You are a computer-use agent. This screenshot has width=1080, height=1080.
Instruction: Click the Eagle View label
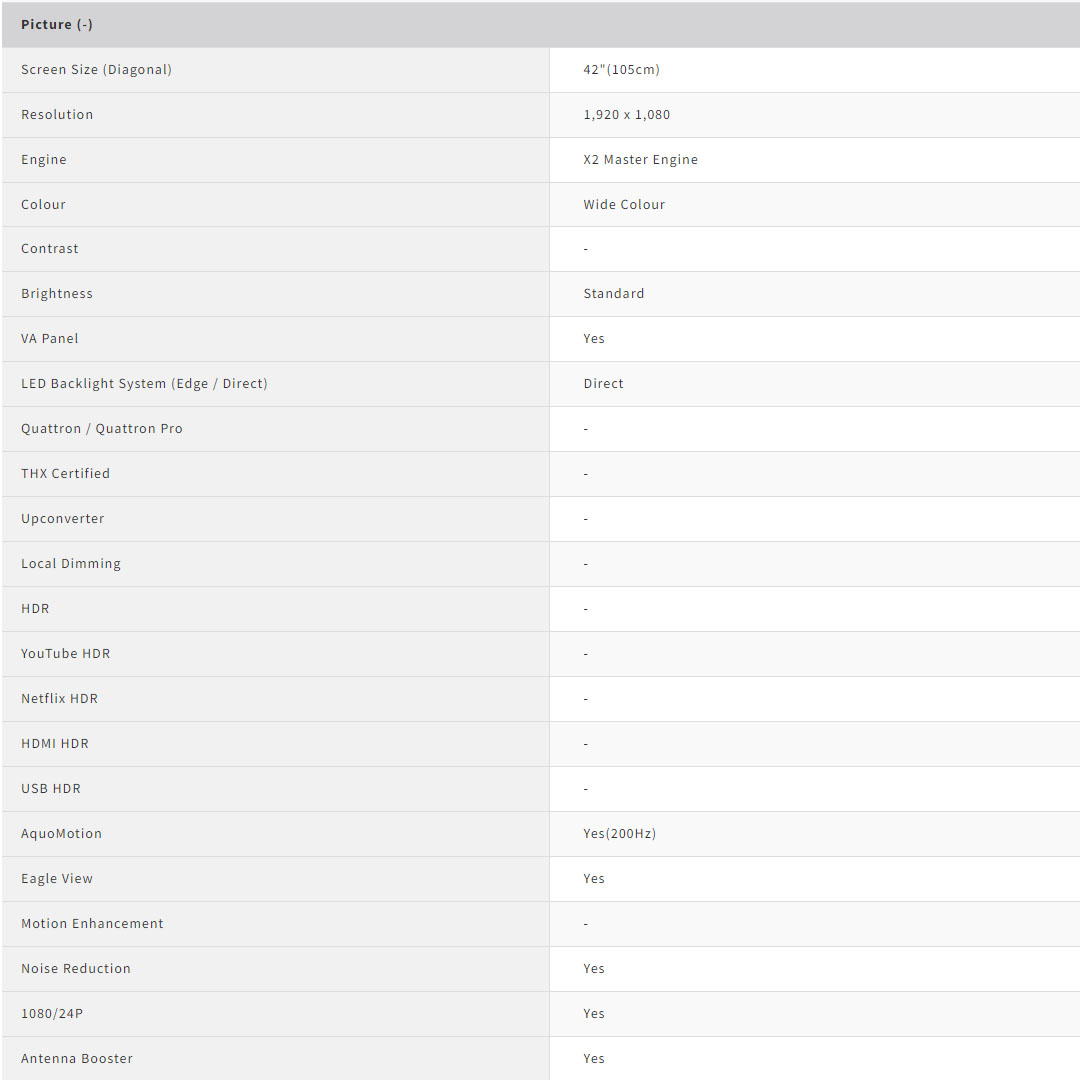click(57, 879)
